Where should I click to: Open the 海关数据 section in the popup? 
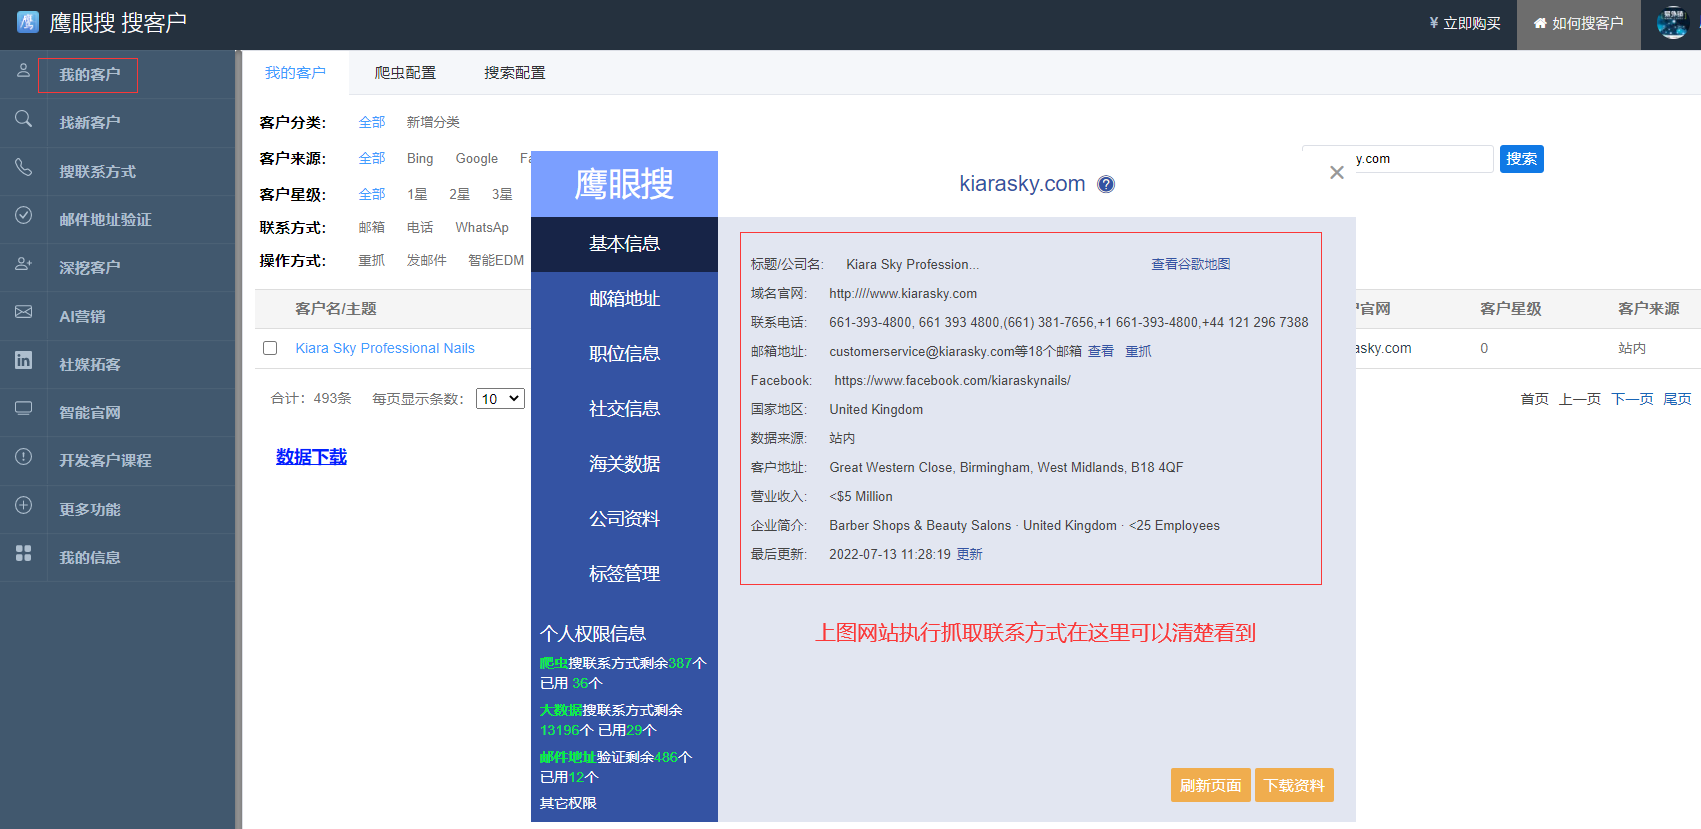click(x=624, y=464)
